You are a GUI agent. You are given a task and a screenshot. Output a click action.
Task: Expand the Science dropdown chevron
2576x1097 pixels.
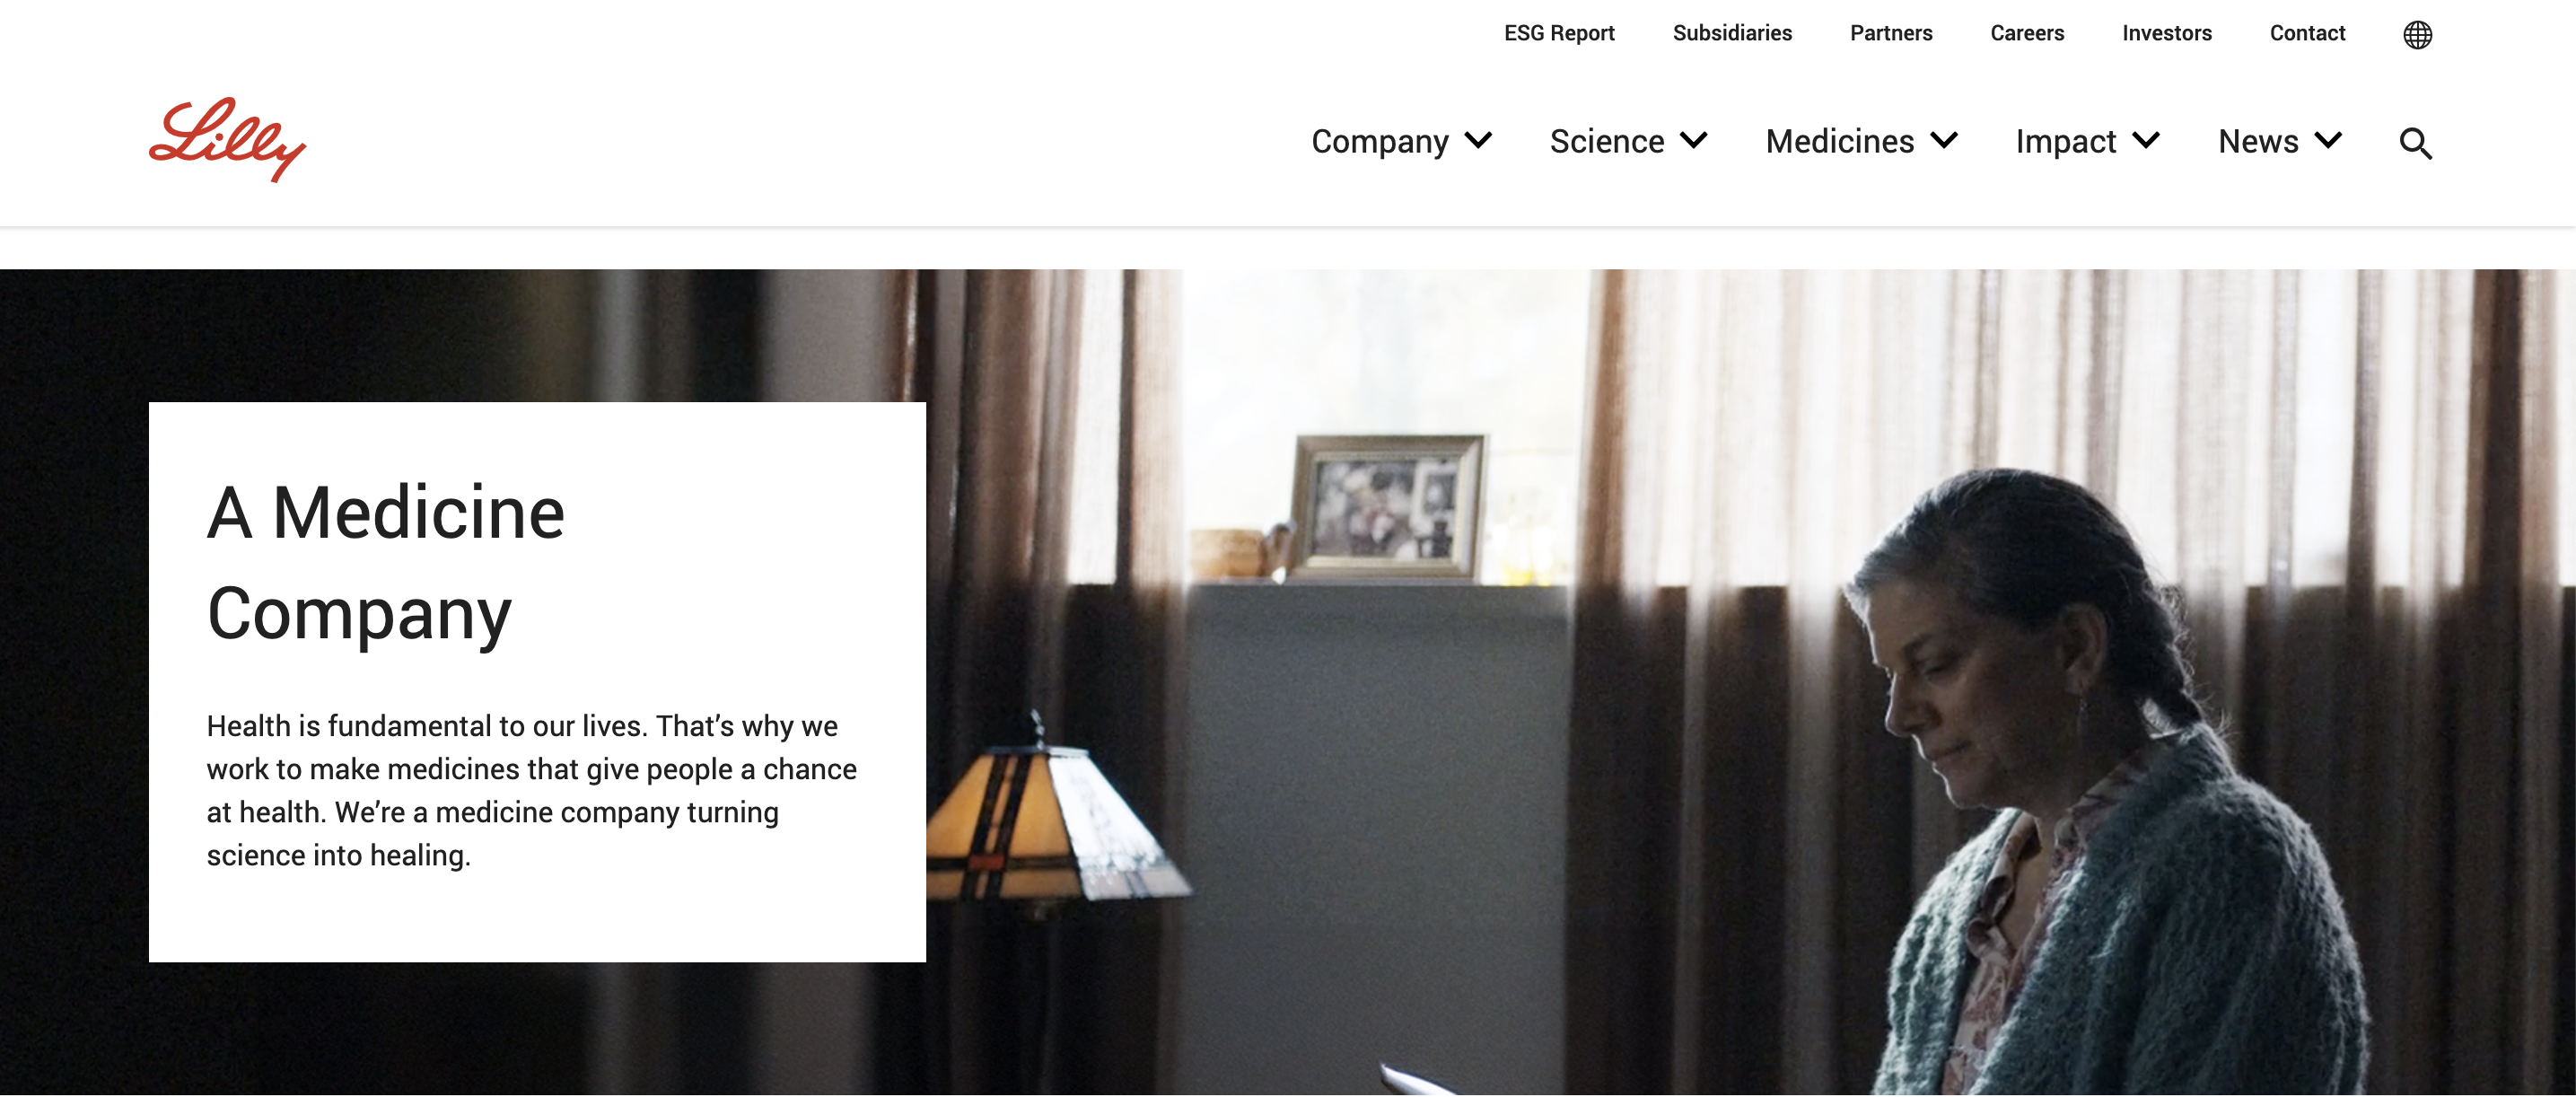1693,141
